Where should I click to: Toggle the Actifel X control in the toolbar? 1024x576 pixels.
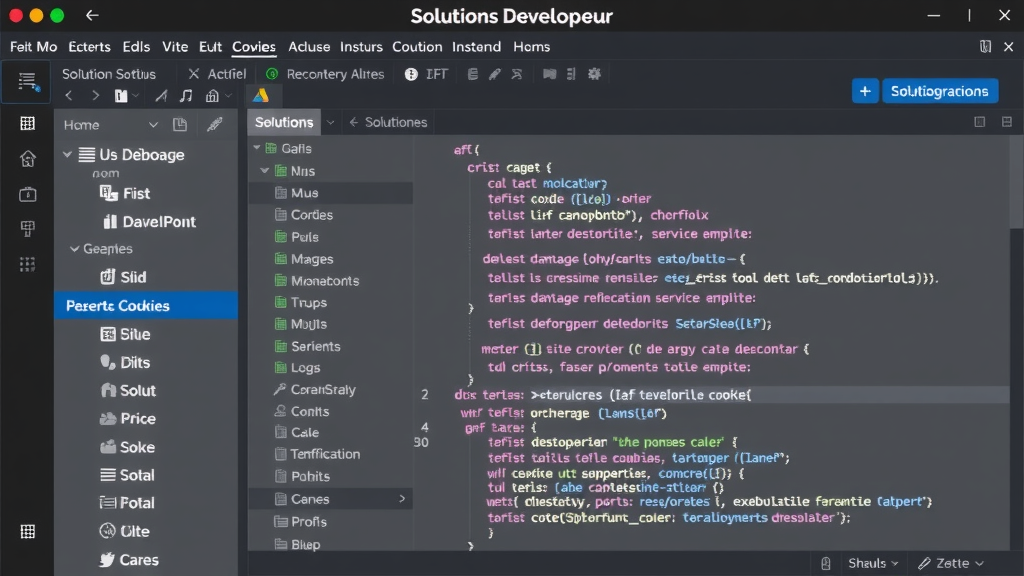(193, 73)
